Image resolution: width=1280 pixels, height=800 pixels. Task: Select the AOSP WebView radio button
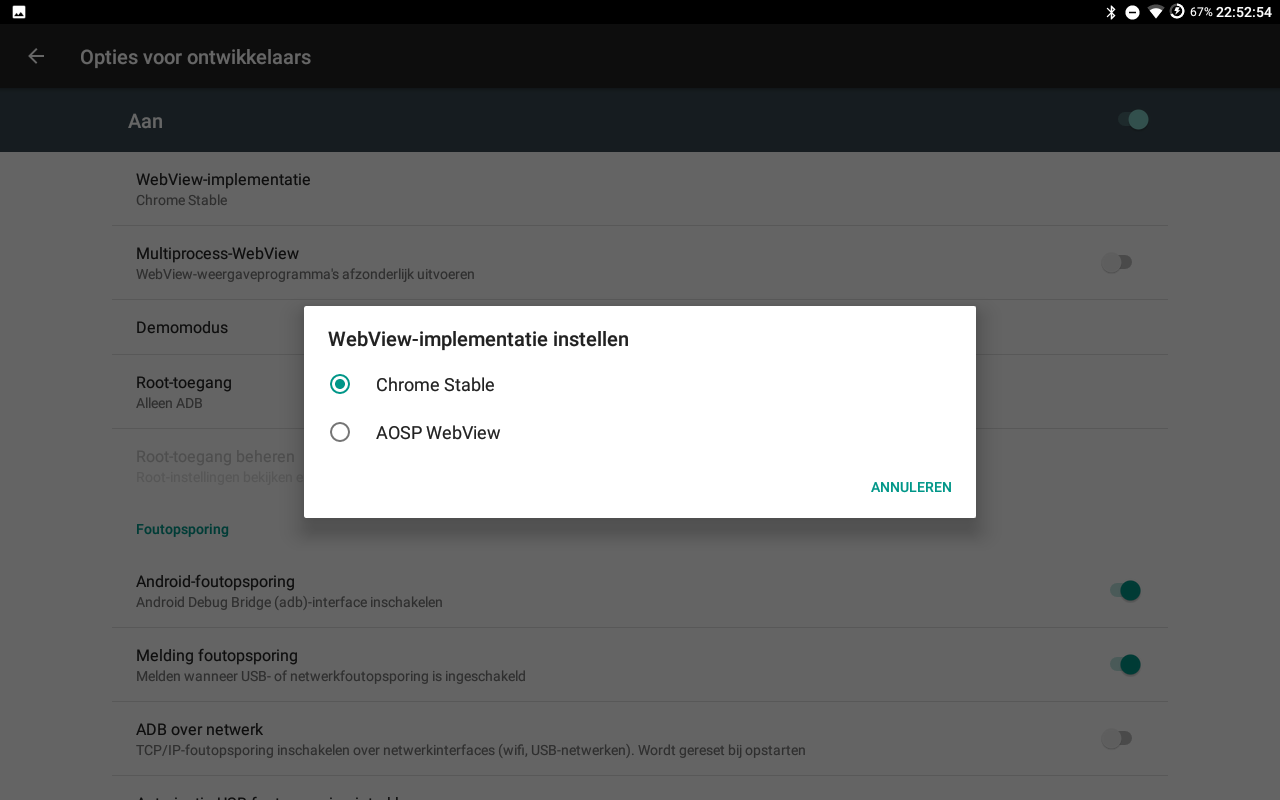click(340, 432)
